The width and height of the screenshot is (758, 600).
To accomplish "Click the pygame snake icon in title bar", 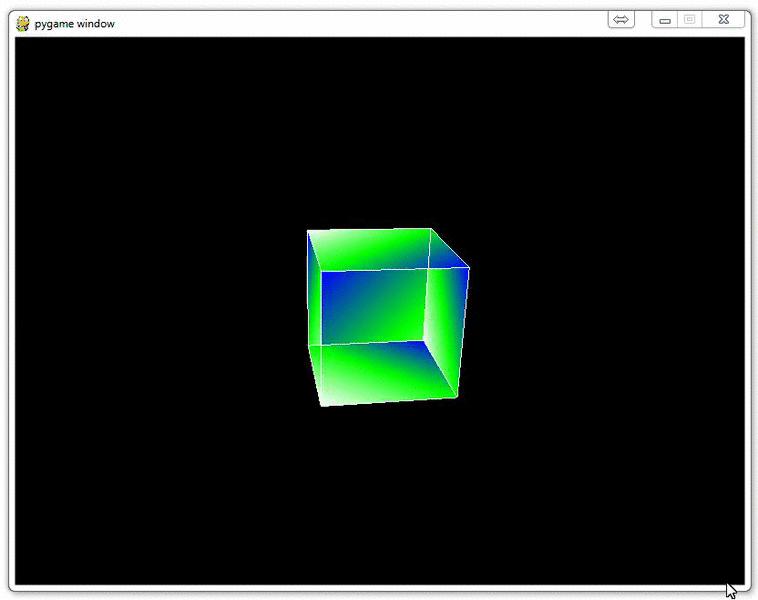I will click(23, 23).
